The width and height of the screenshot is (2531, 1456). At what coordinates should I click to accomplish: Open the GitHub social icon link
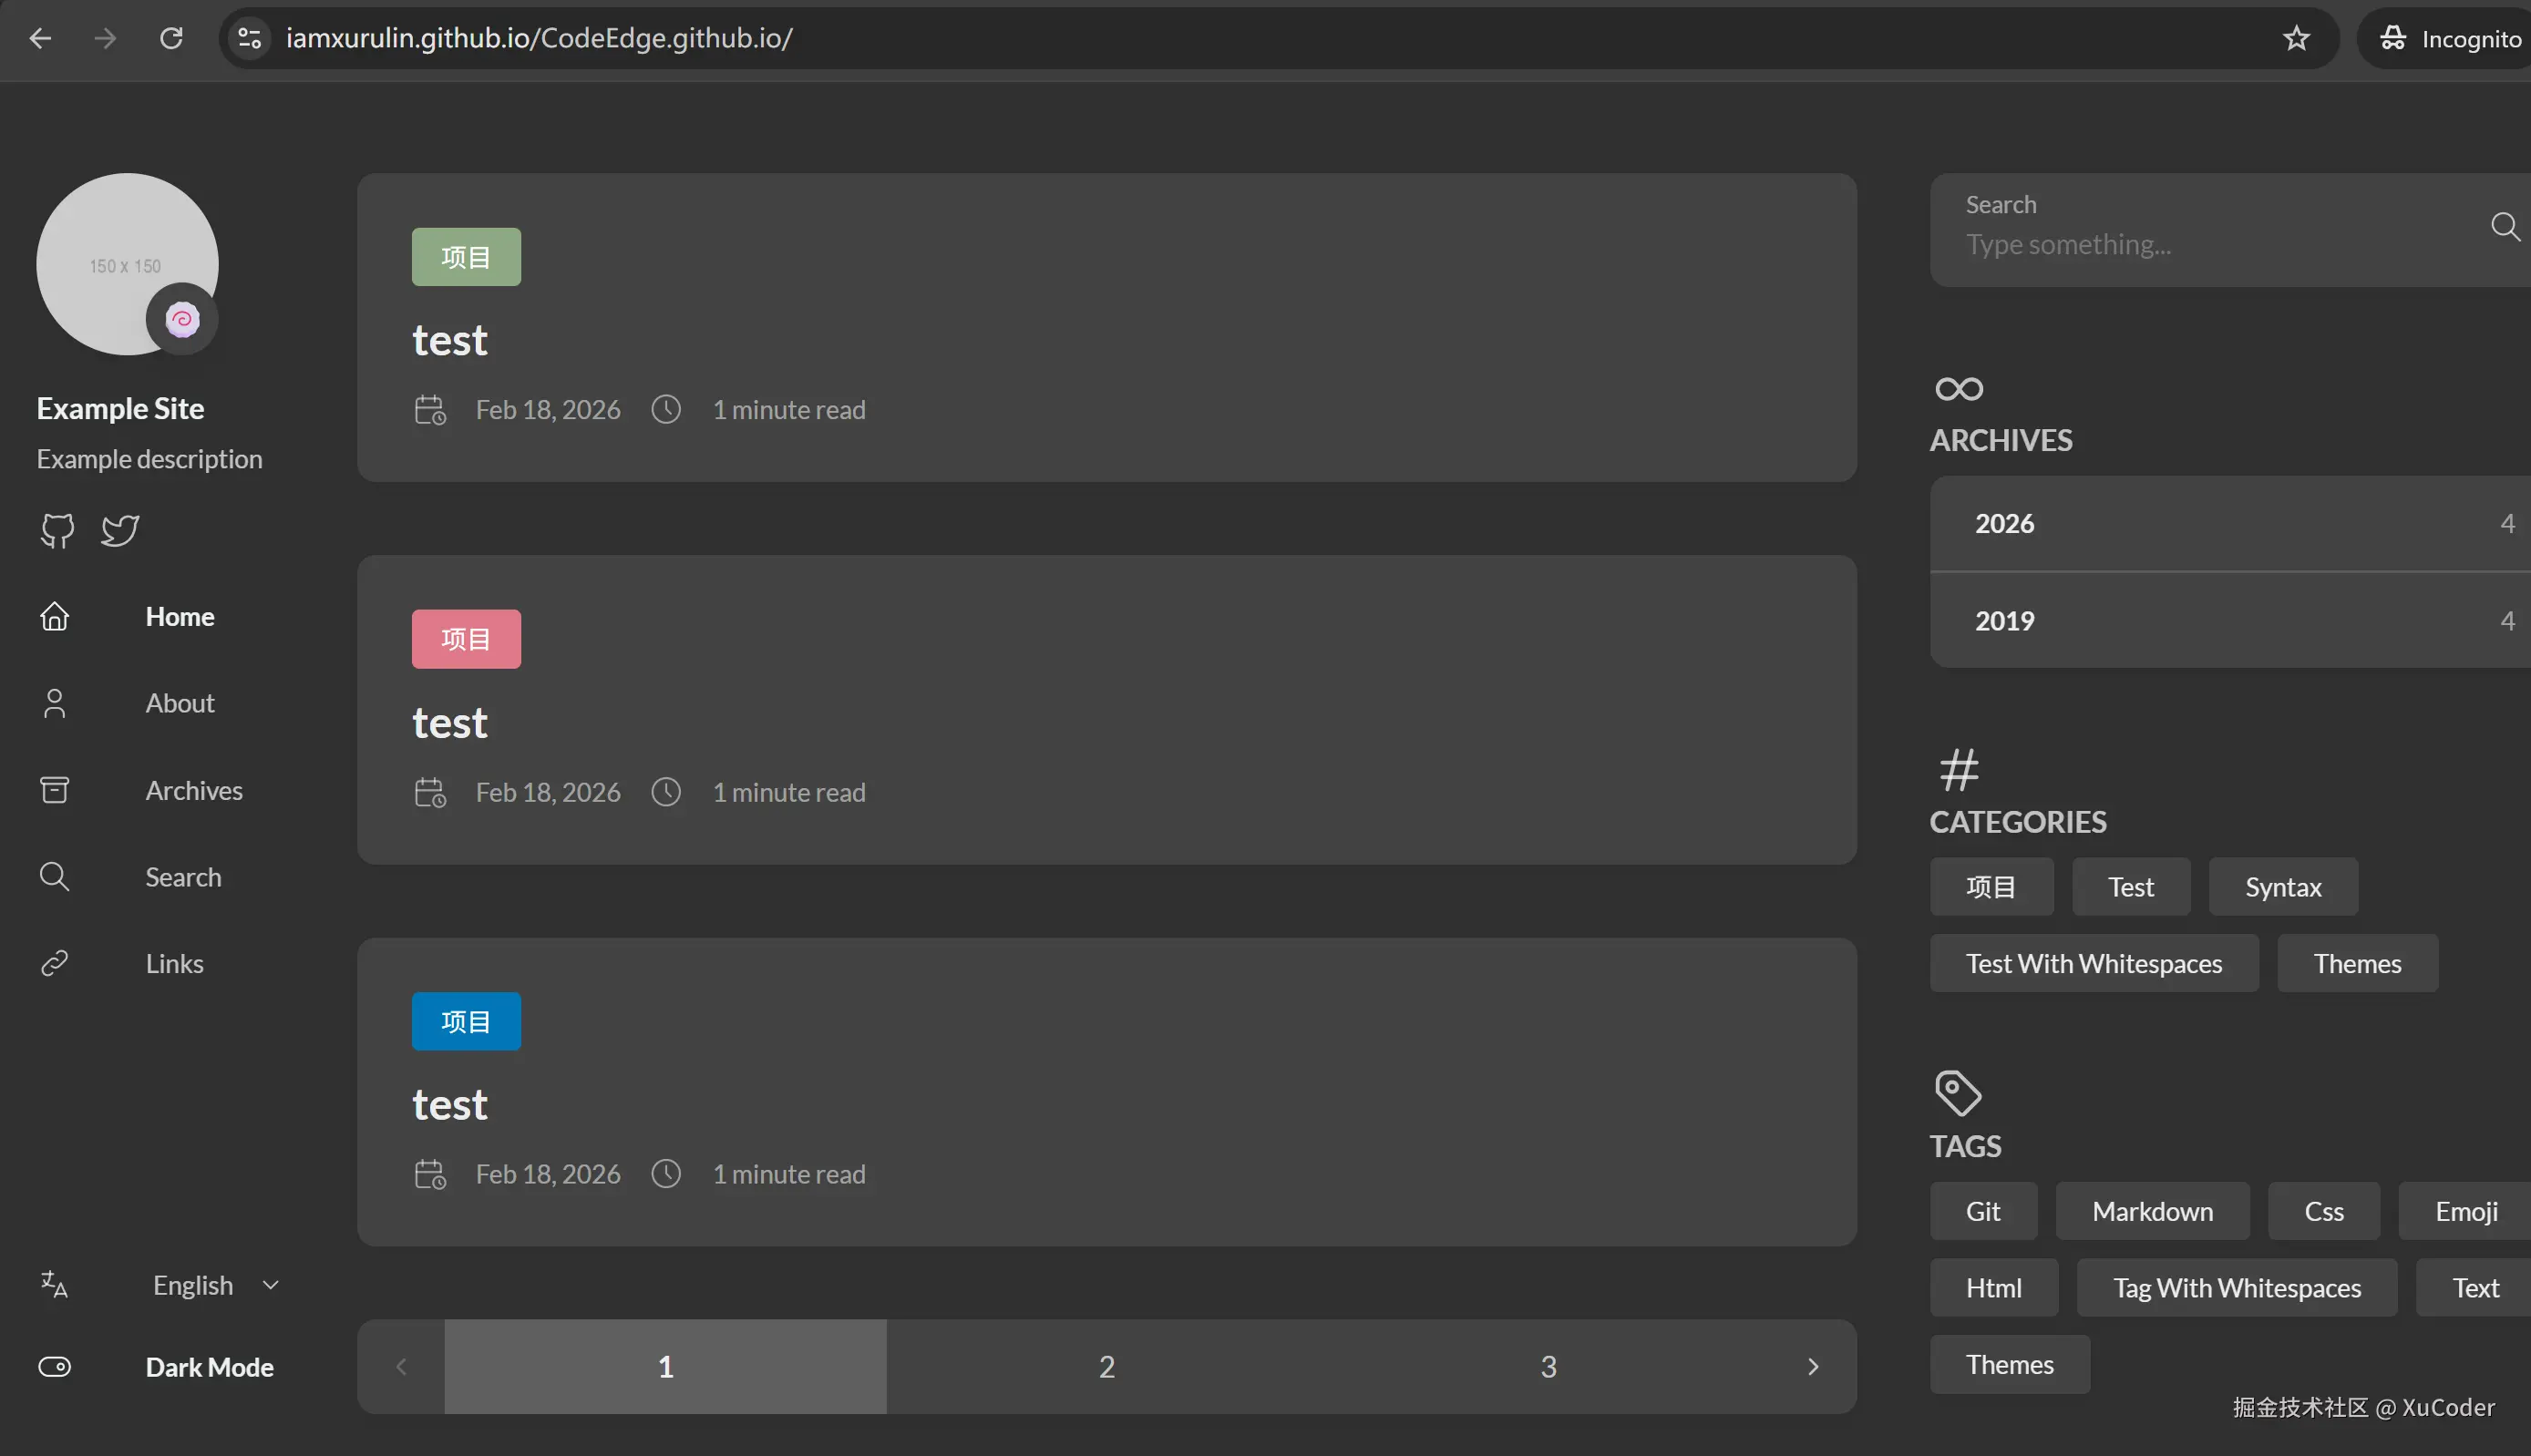pos(57,530)
